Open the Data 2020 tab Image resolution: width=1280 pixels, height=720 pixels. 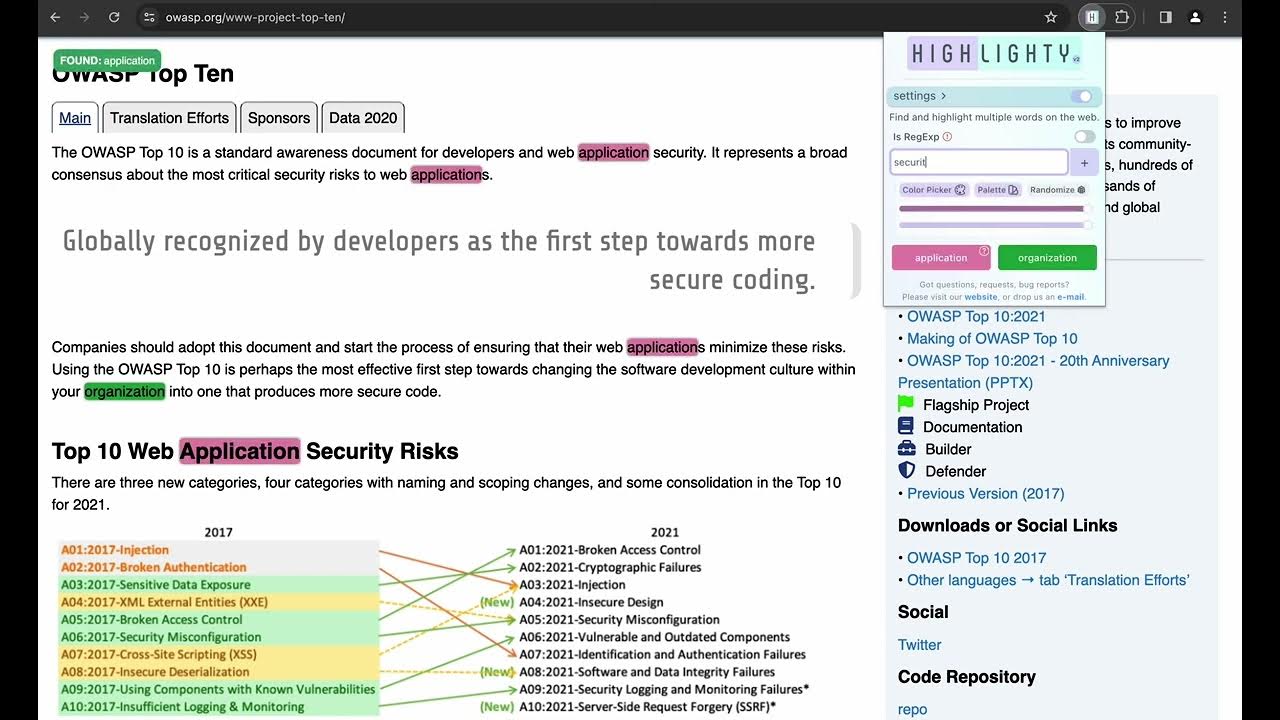tap(363, 118)
